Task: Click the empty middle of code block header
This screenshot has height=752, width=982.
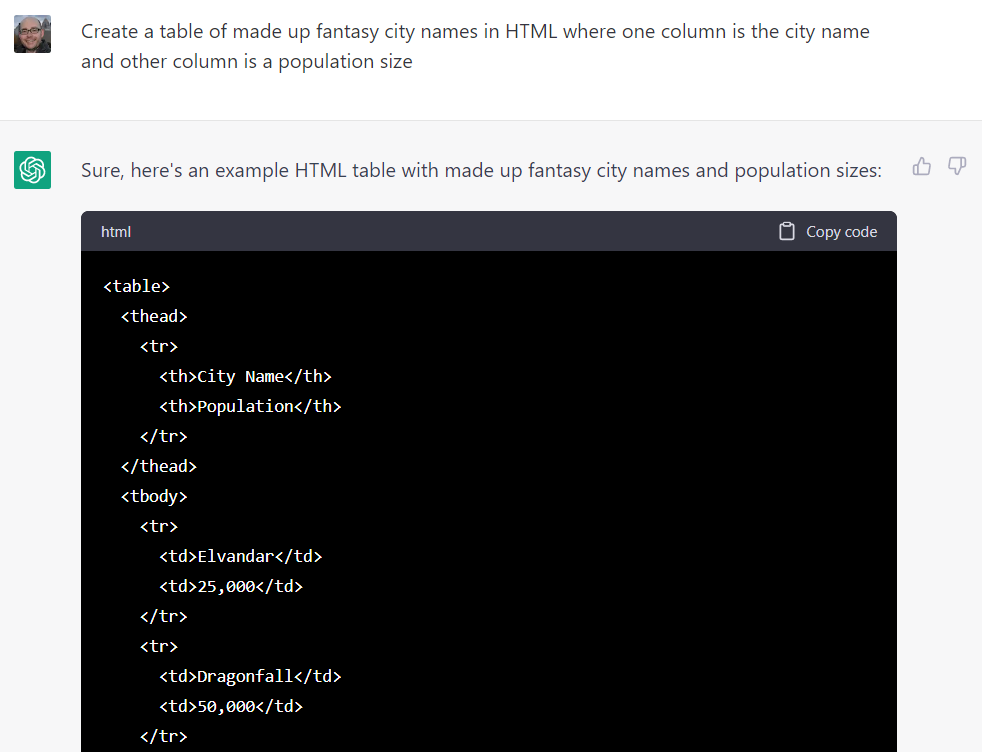Action: tap(450, 232)
